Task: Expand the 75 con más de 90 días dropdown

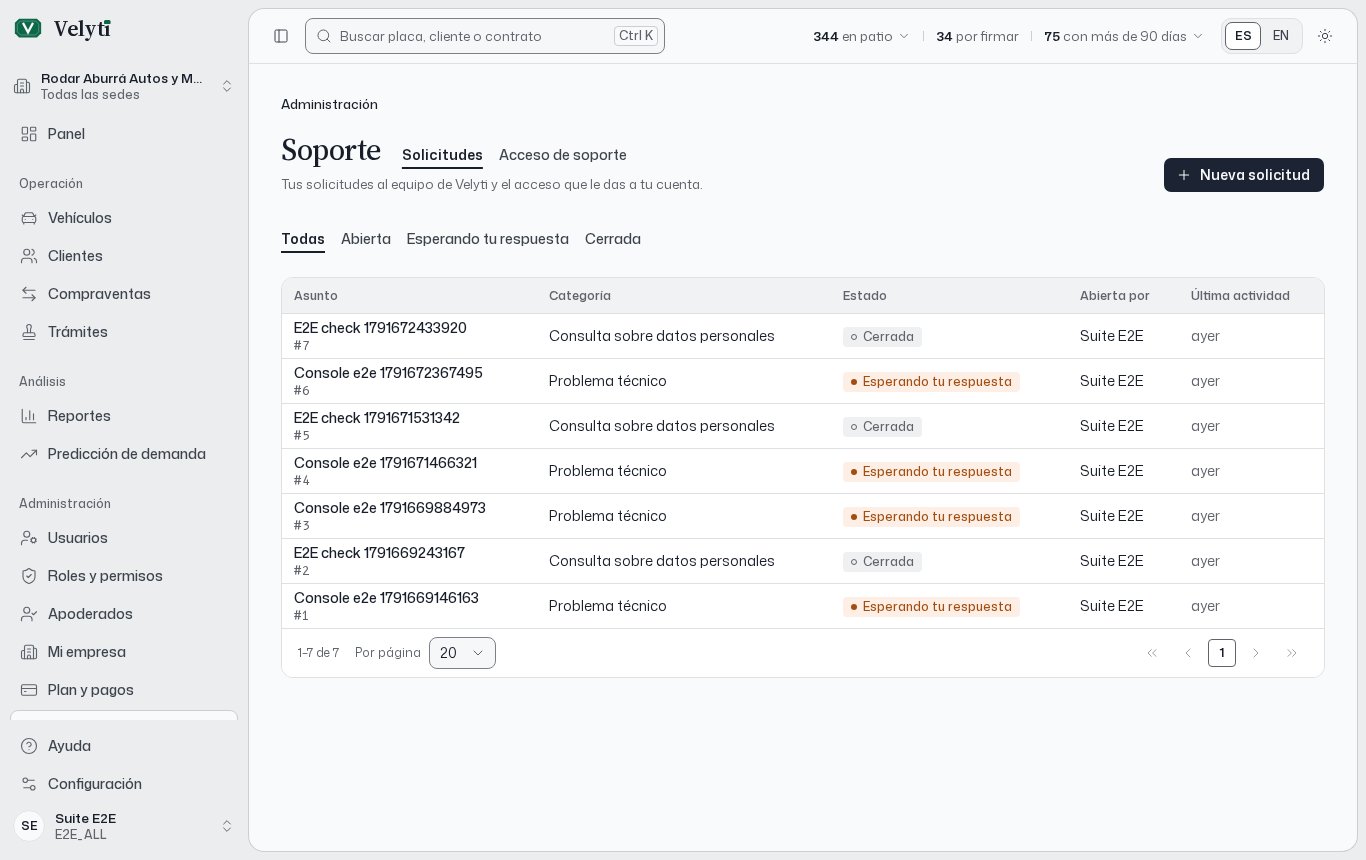Action: tap(1124, 36)
